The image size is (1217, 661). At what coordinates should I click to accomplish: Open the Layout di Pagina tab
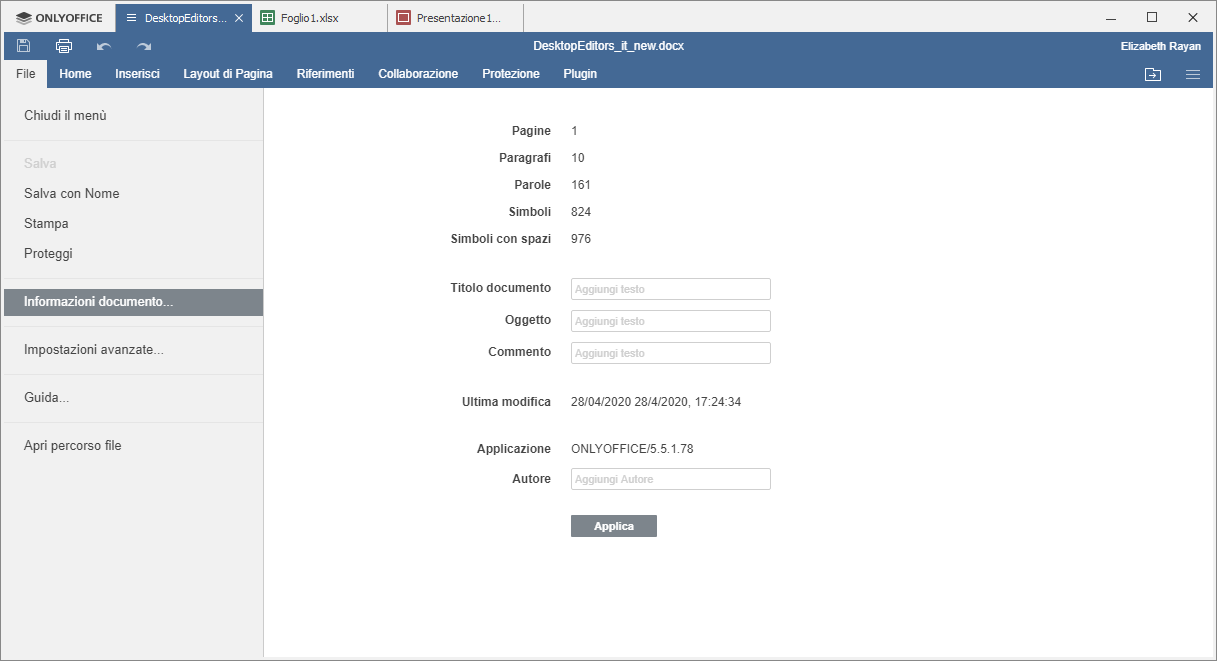click(x=228, y=74)
